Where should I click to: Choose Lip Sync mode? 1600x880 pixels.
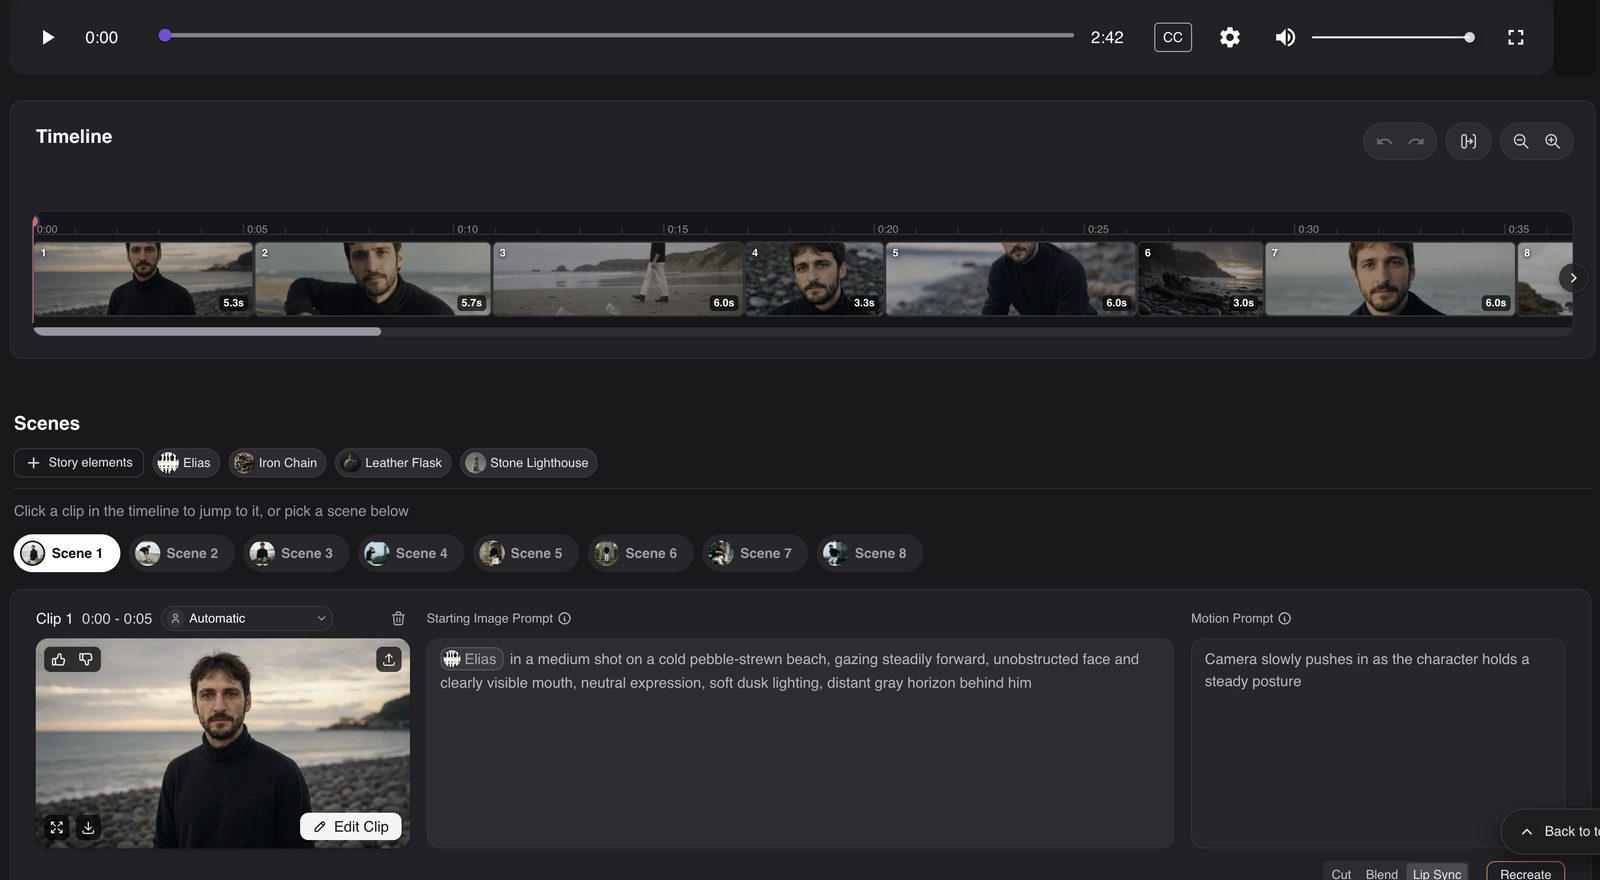pyautogui.click(x=1437, y=873)
